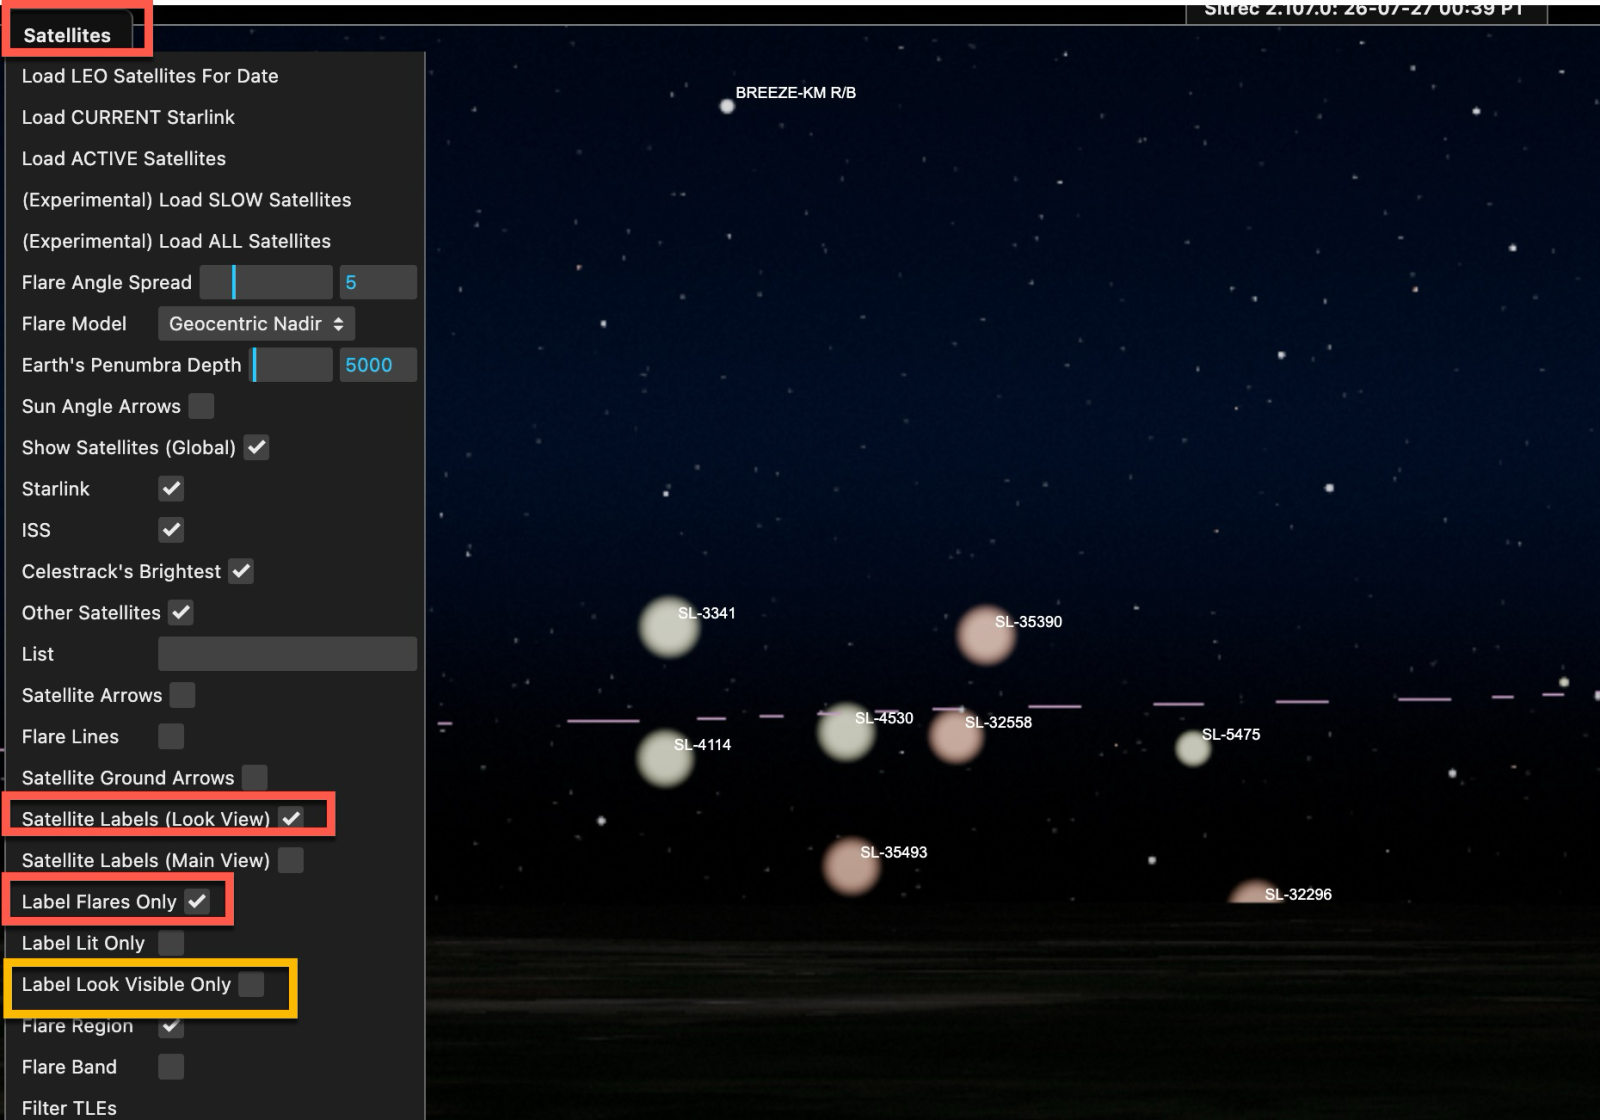Click the SL-32296 satellite label
This screenshot has height=1120, width=1600.
(1298, 895)
